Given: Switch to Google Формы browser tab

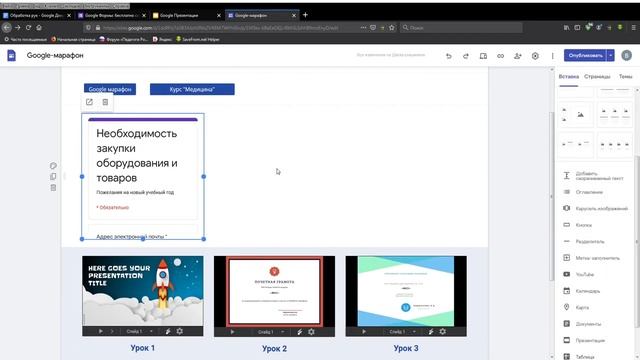Looking at the screenshot, I should coord(111,16).
